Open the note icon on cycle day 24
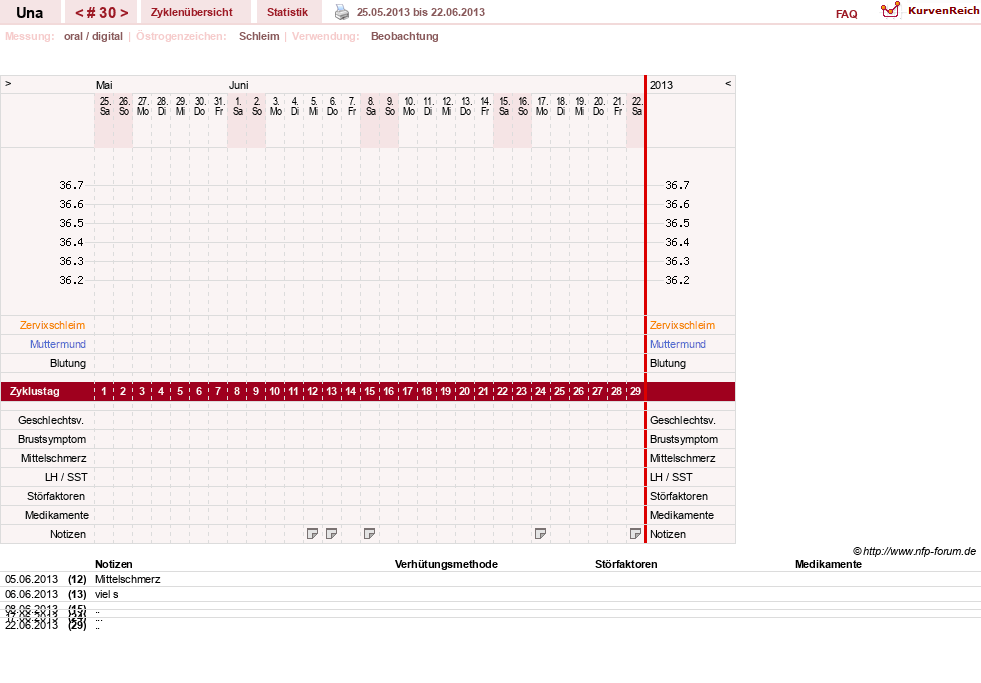Image resolution: width=981 pixels, height=683 pixels. [x=541, y=534]
